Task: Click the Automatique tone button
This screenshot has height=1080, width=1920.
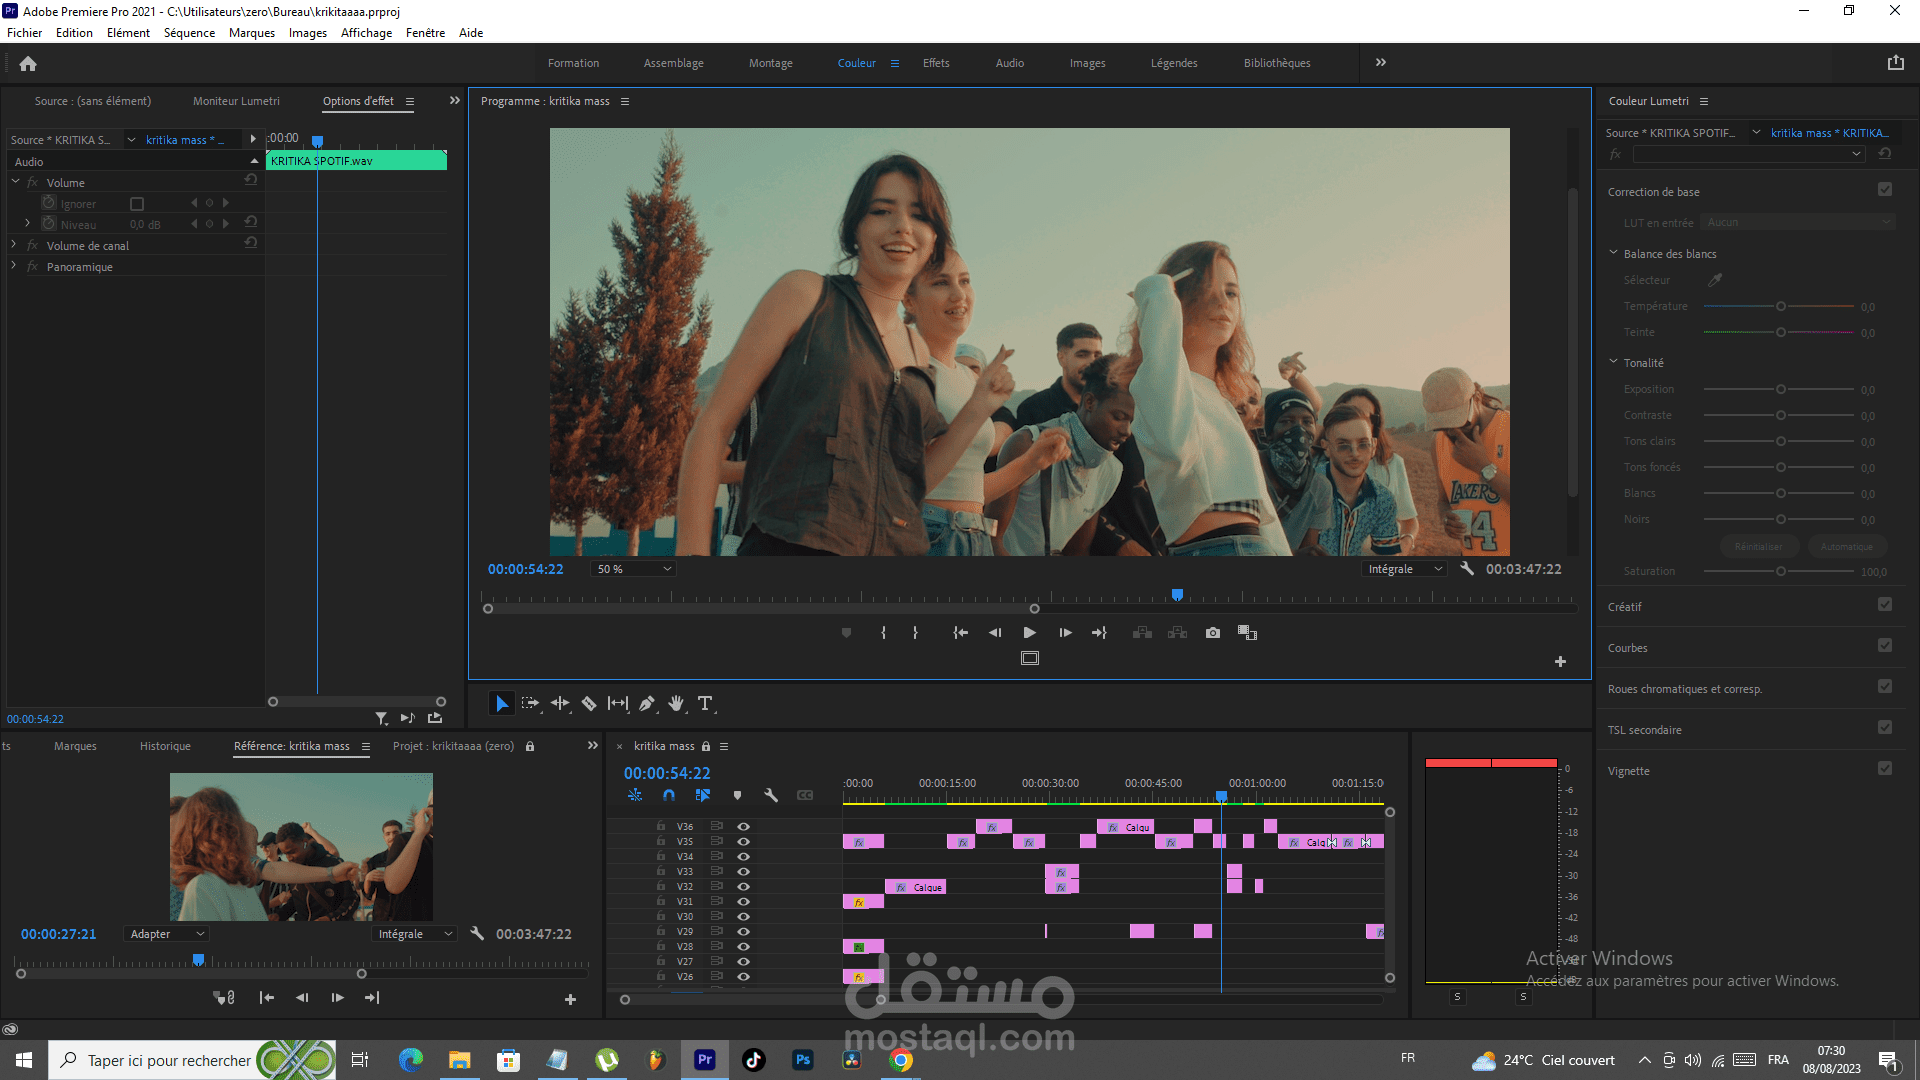Action: 1846,547
